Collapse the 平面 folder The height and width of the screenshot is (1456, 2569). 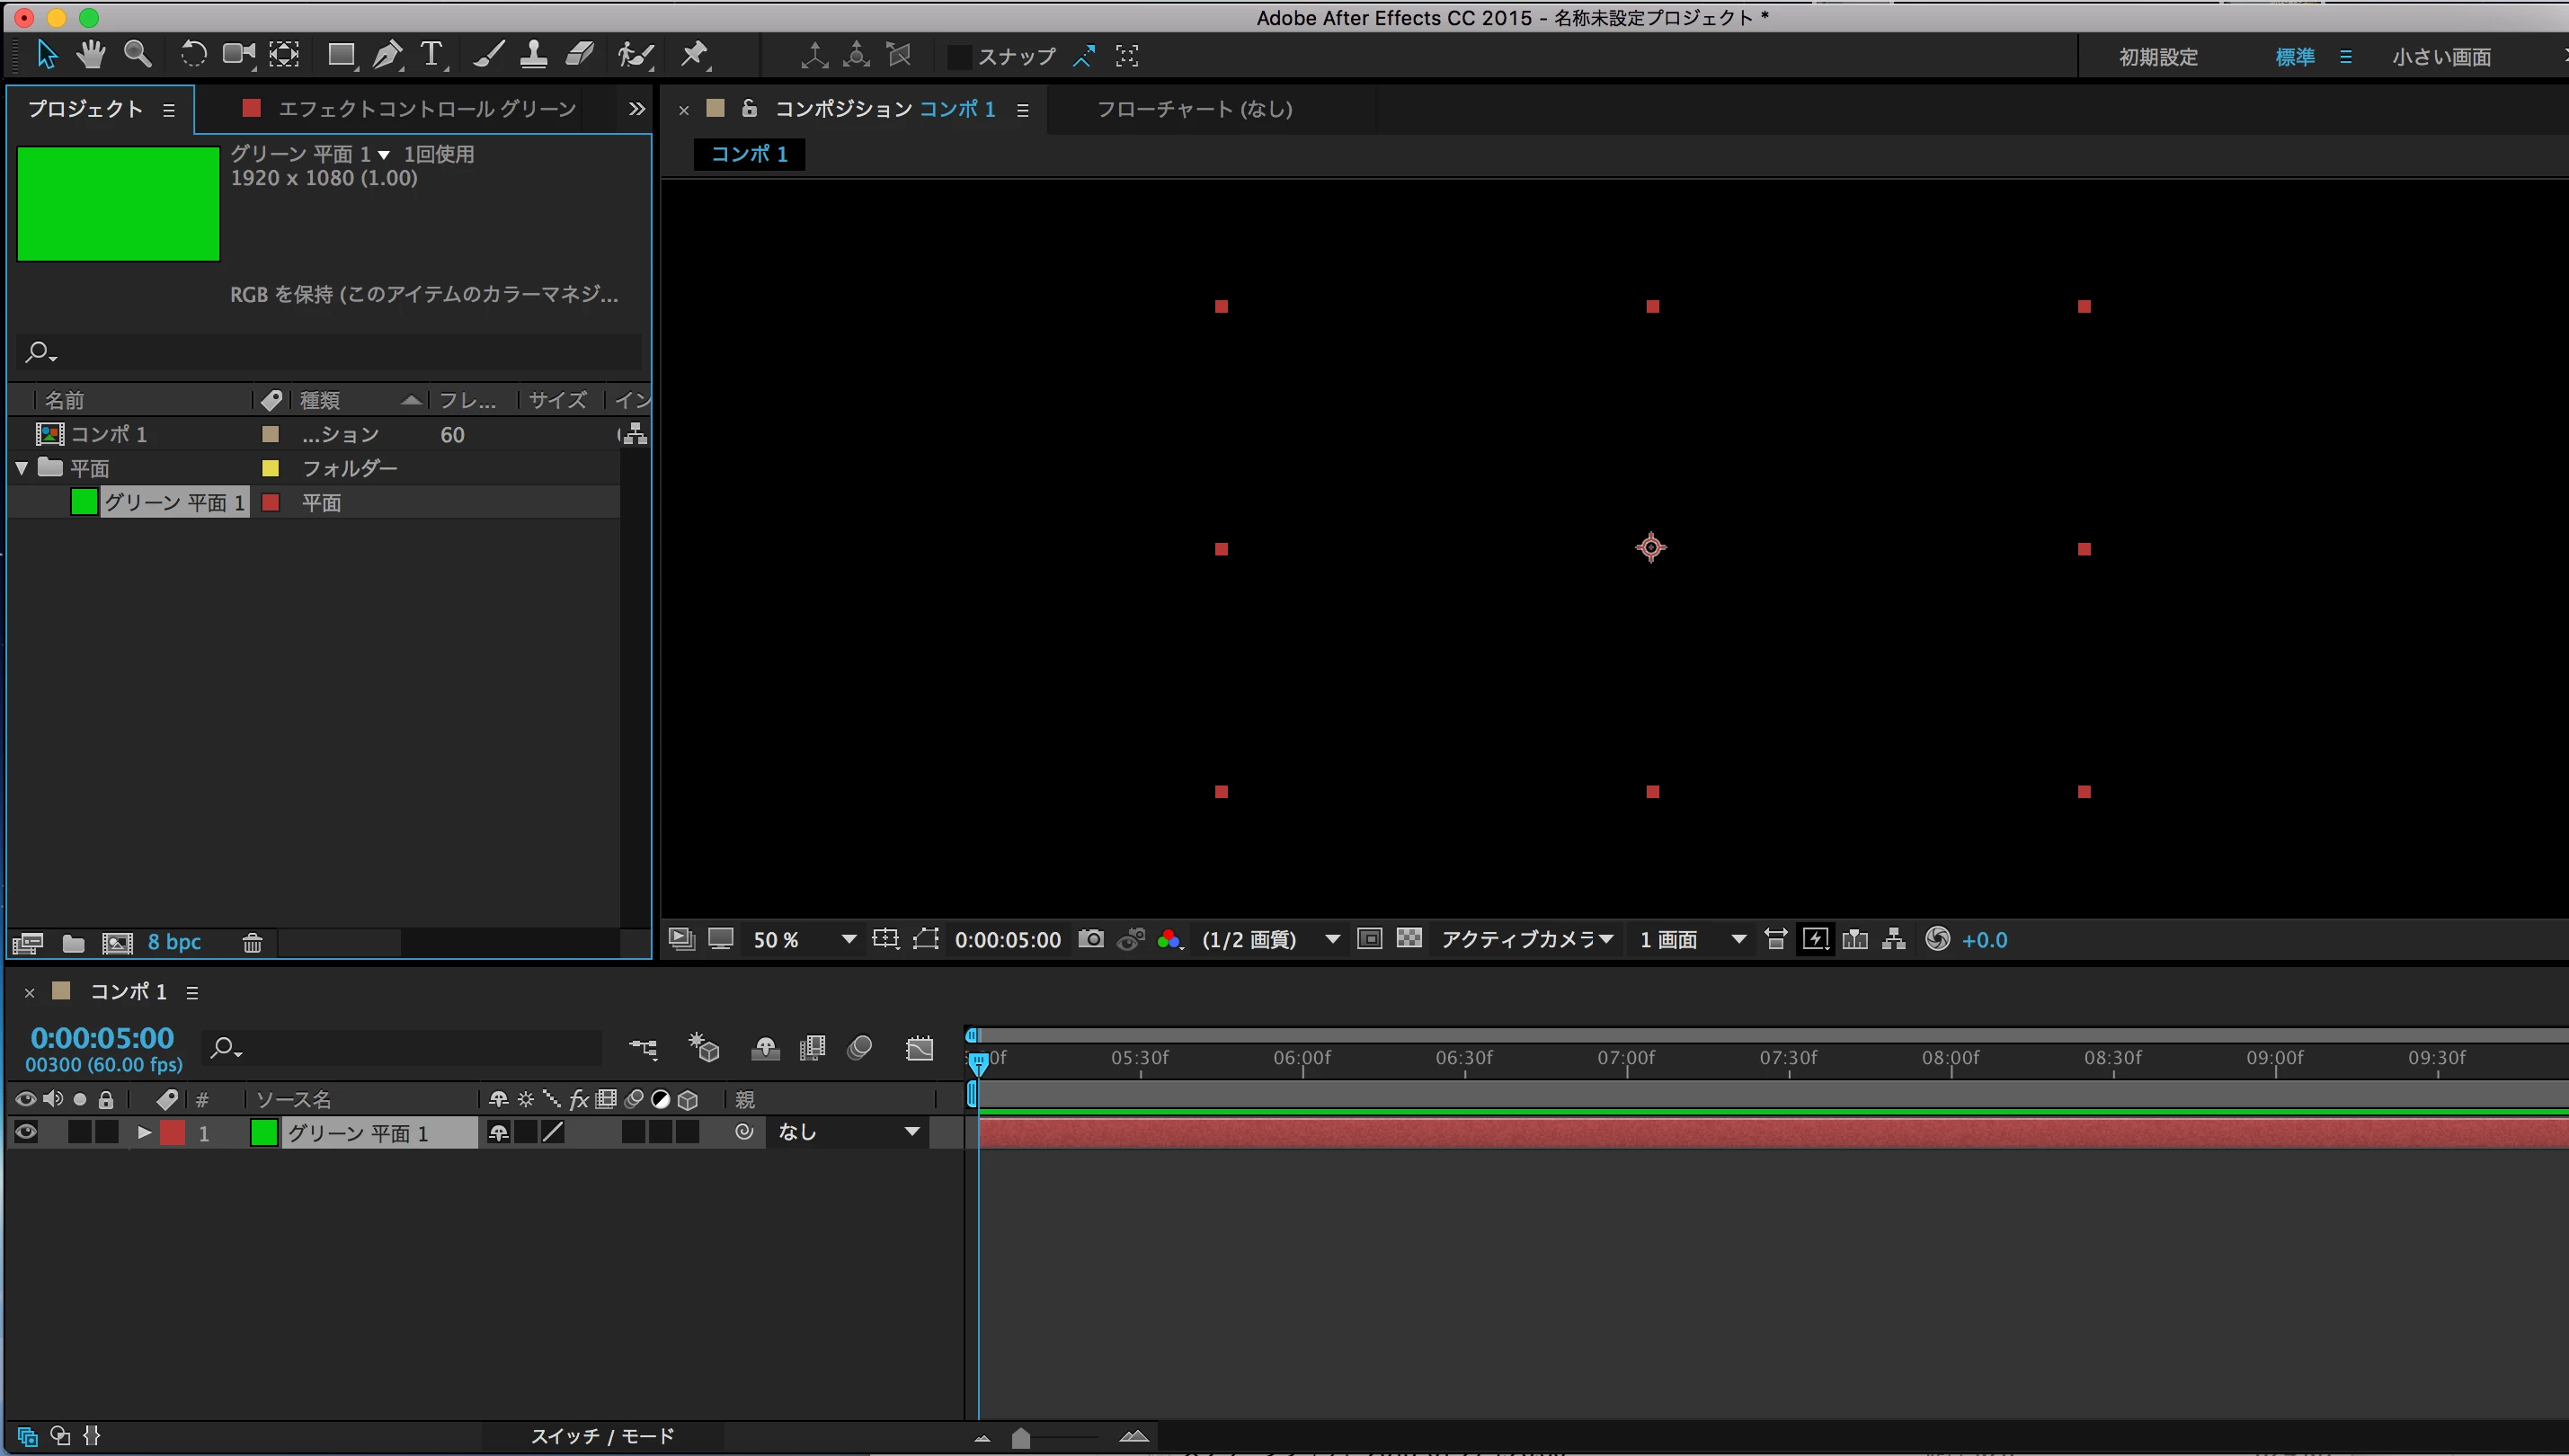22,468
